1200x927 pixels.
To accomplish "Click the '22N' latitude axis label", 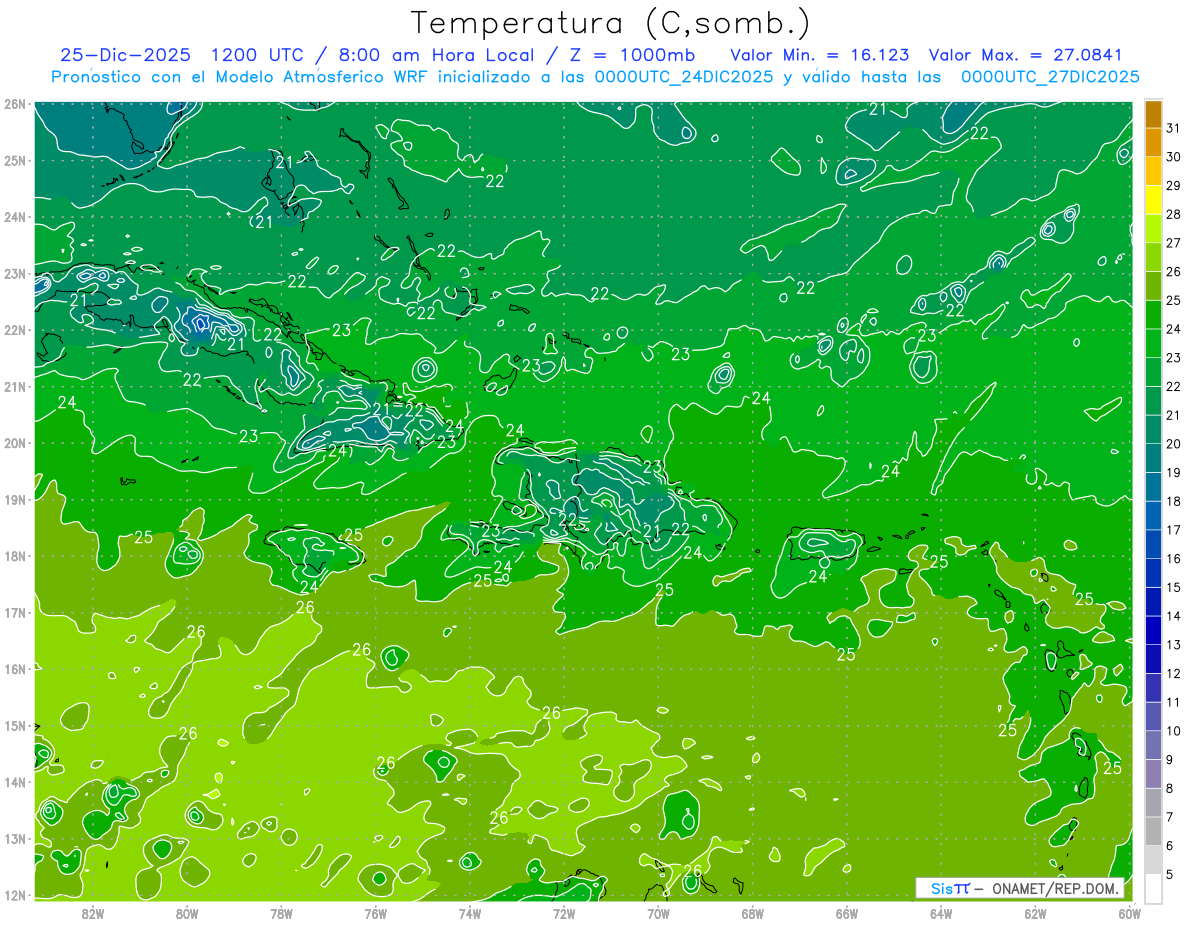I will pyautogui.click(x=14, y=330).
